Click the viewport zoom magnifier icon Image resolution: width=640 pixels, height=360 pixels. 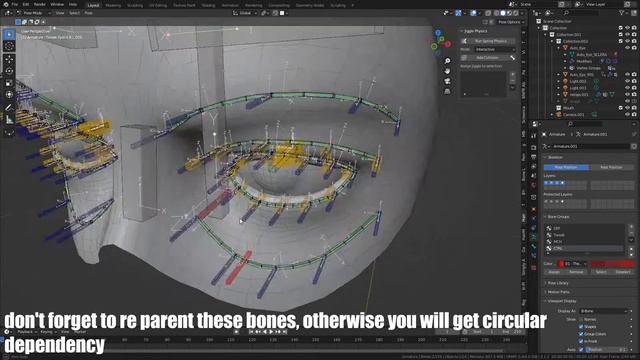pyautogui.click(x=447, y=61)
